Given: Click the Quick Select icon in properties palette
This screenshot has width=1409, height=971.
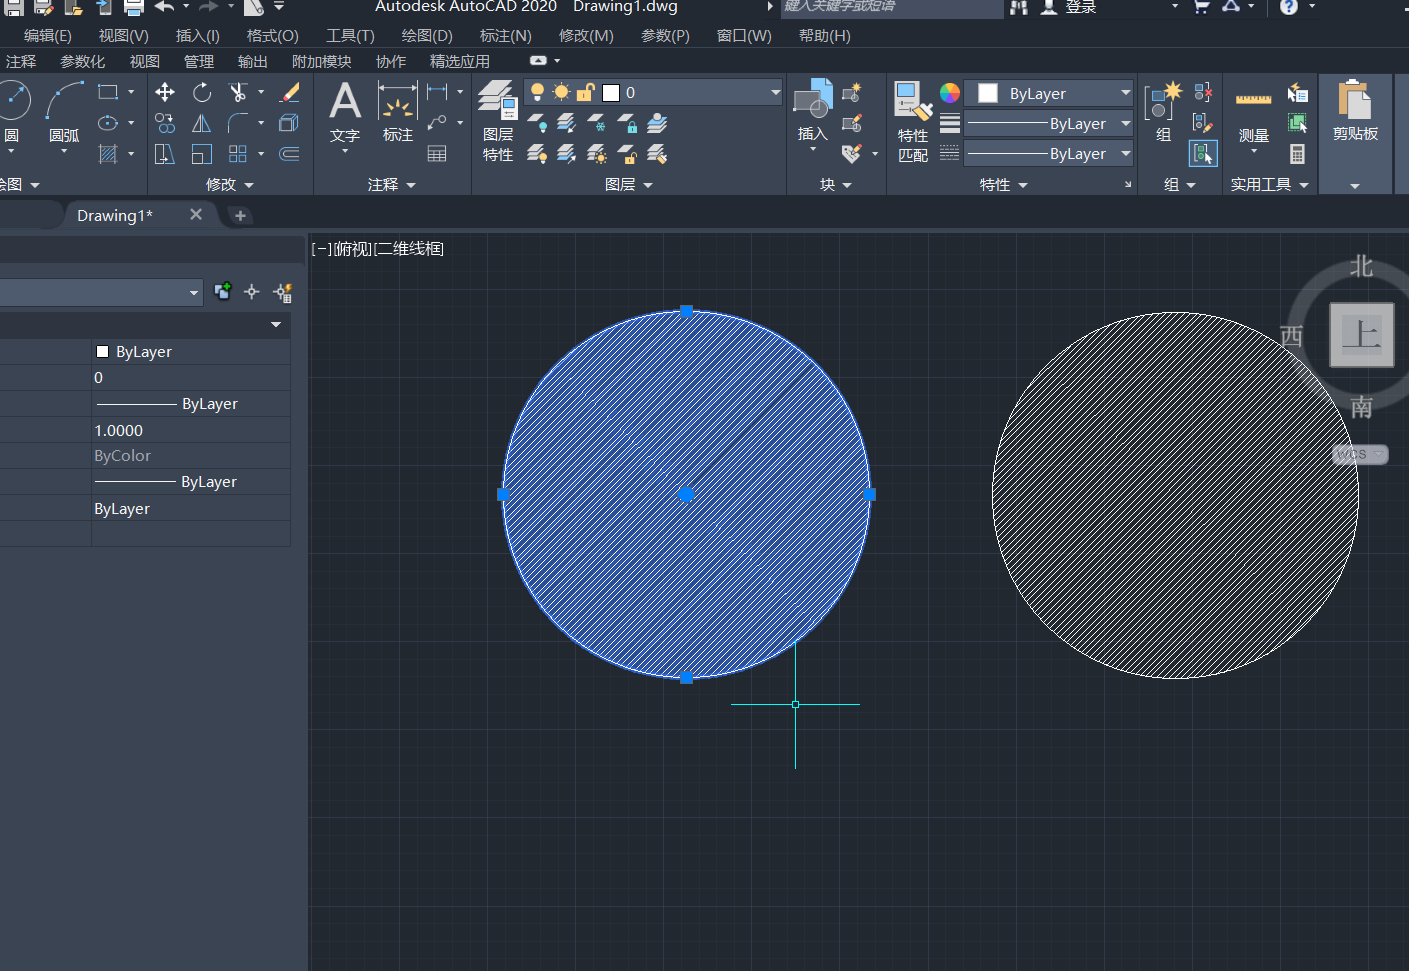Looking at the screenshot, I should pos(283,292).
